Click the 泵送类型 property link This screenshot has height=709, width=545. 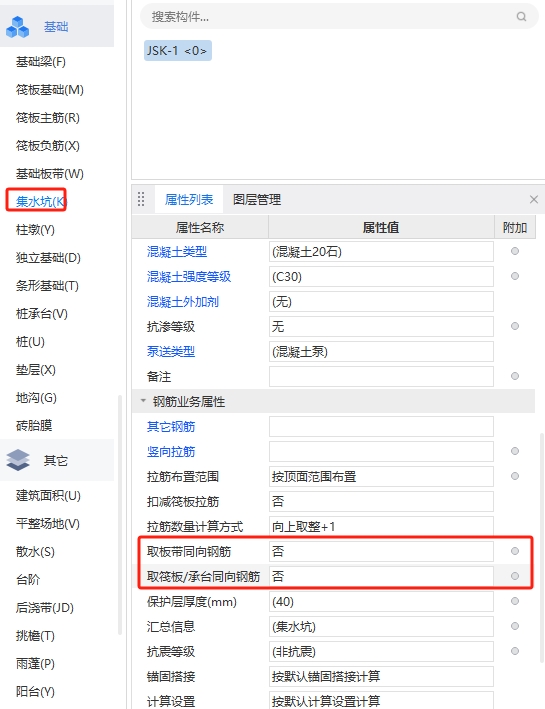coord(171,351)
